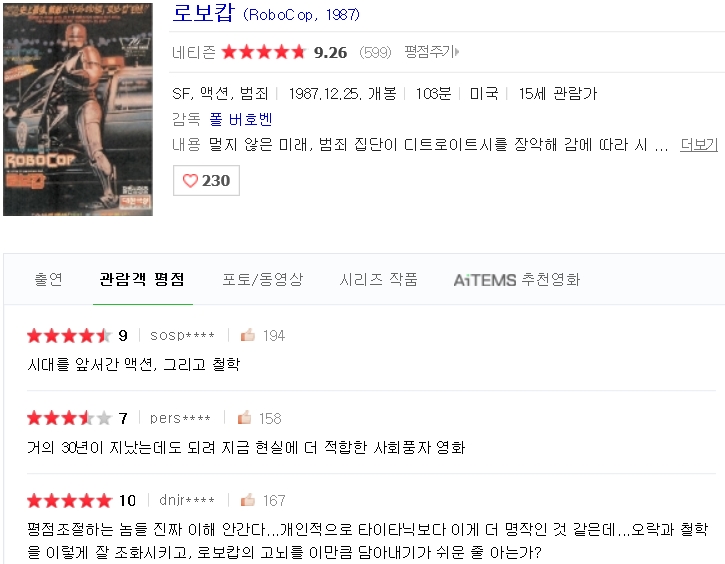Open the 포토/동영상 tab
725x564 pixels.
[263, 279]
